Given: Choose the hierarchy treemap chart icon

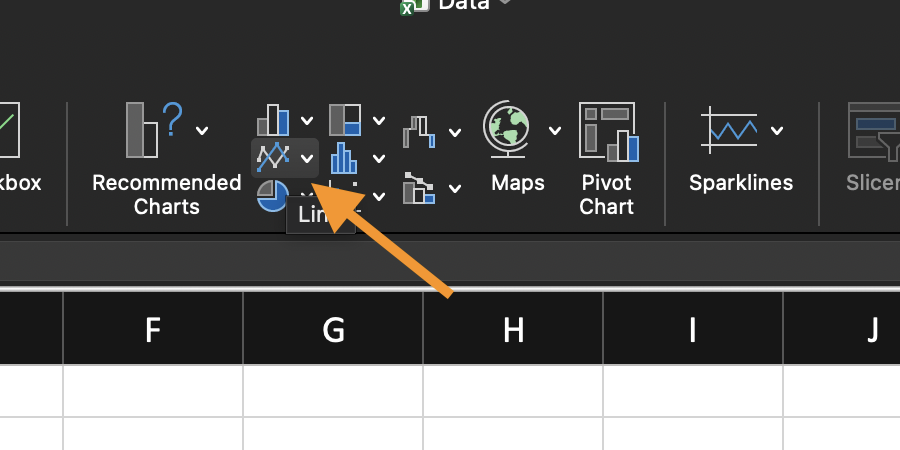Looking at the screenshot, I should tap(345, 120).
